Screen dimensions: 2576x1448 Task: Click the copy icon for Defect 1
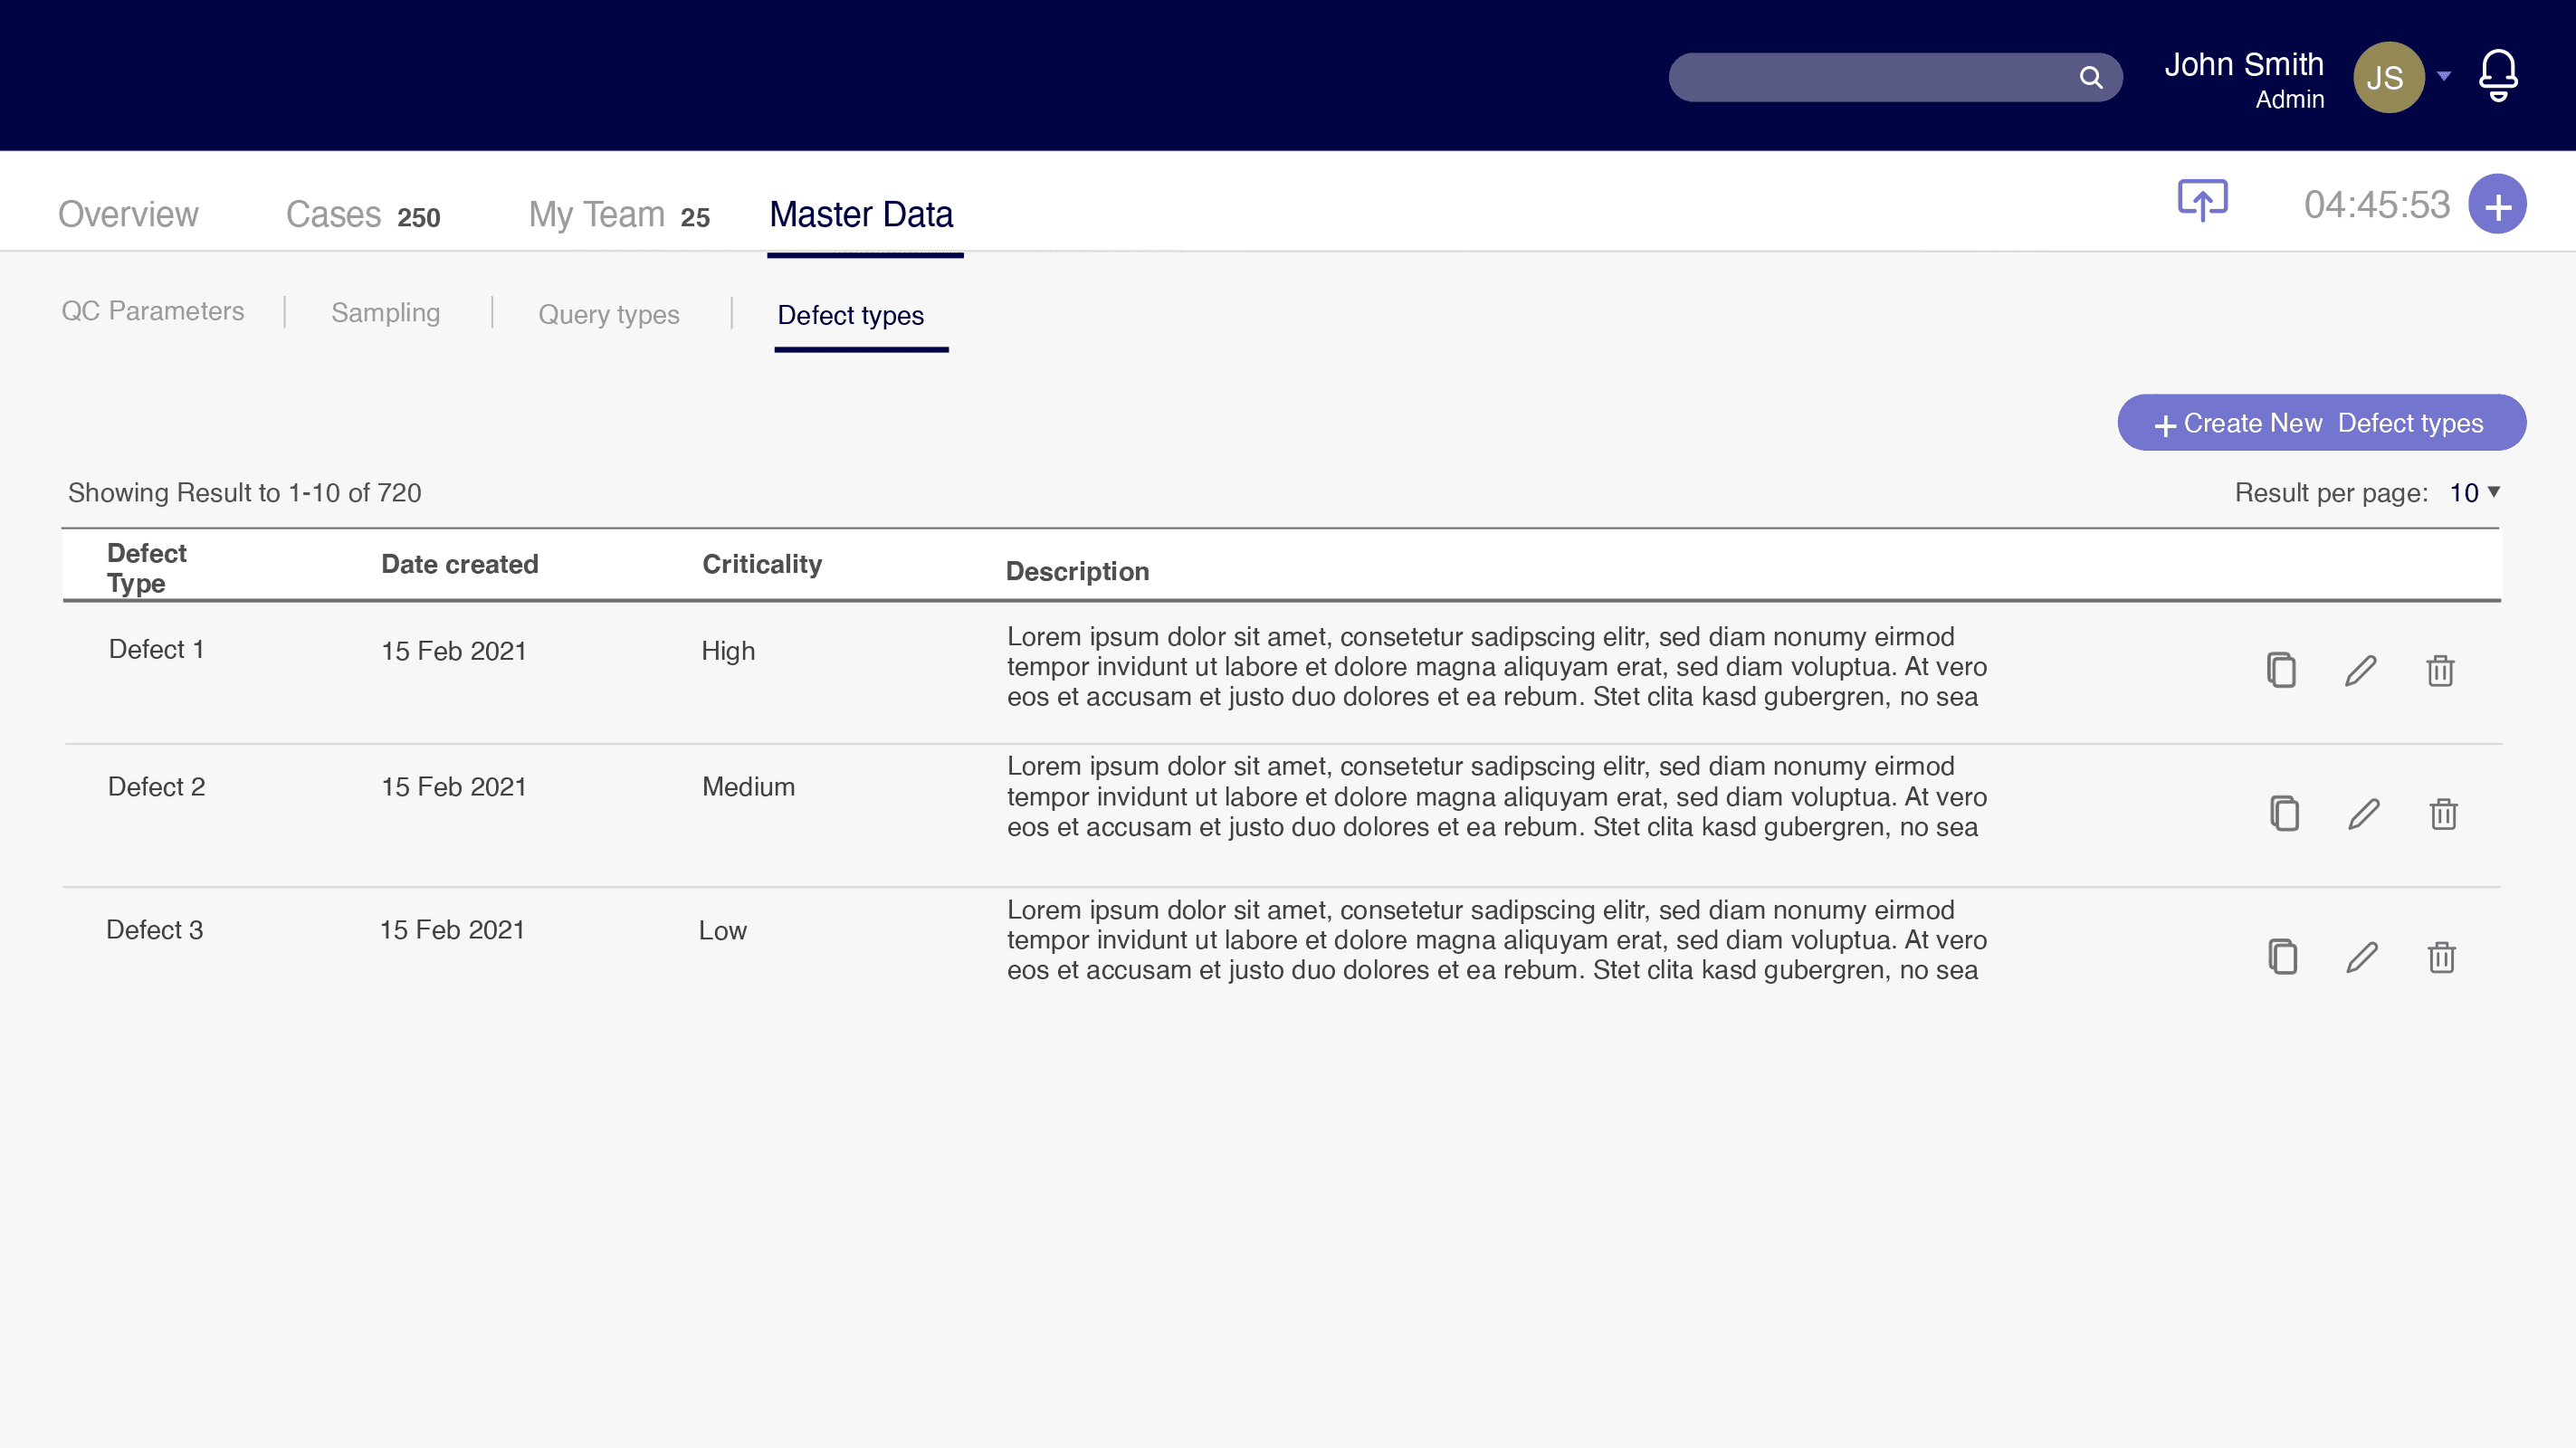[2281, 670]
